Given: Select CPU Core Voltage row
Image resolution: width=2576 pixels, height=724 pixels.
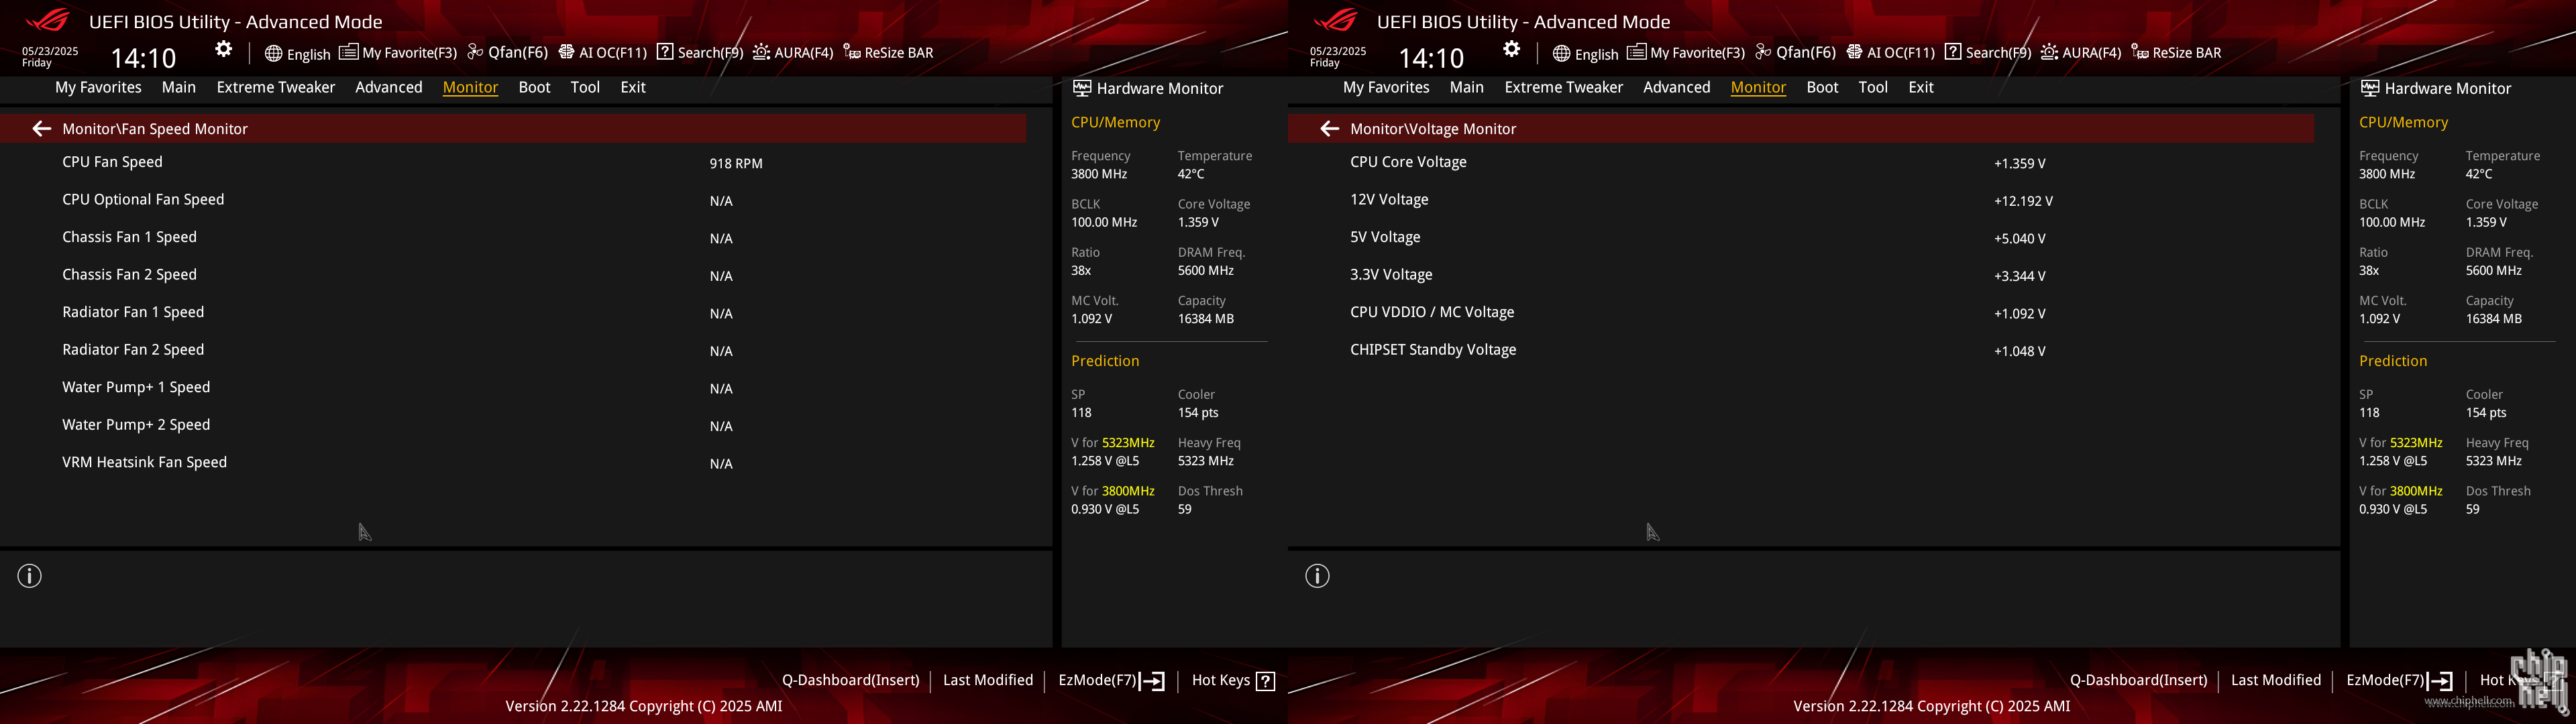Looking at the screenshot, I should (x=1801, y=162).
